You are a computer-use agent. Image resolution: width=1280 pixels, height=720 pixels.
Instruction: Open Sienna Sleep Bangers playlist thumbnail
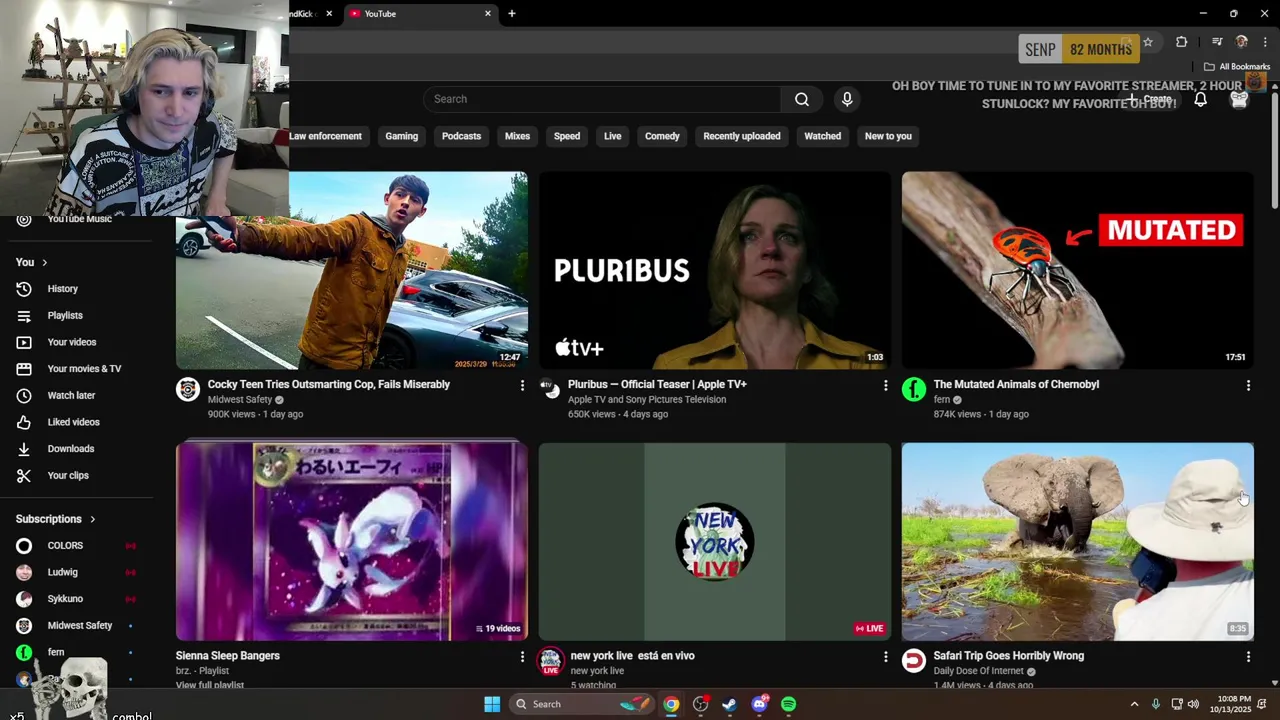352,542
